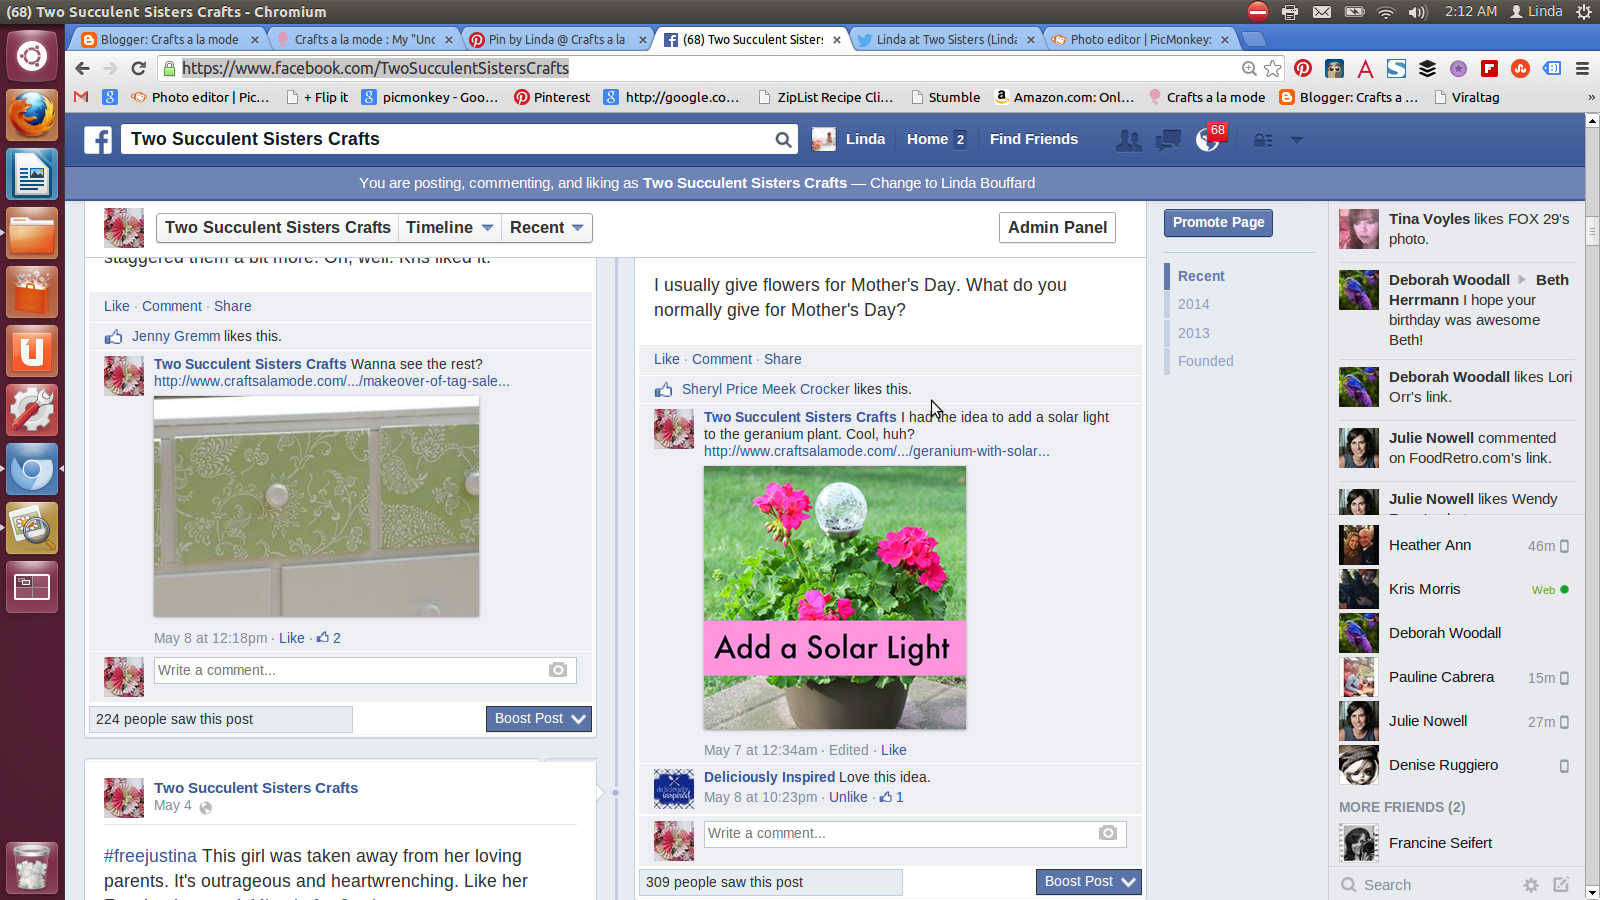Open the Recent sorting dropdown
This screenshot has height=900, width=1600.
545,227
